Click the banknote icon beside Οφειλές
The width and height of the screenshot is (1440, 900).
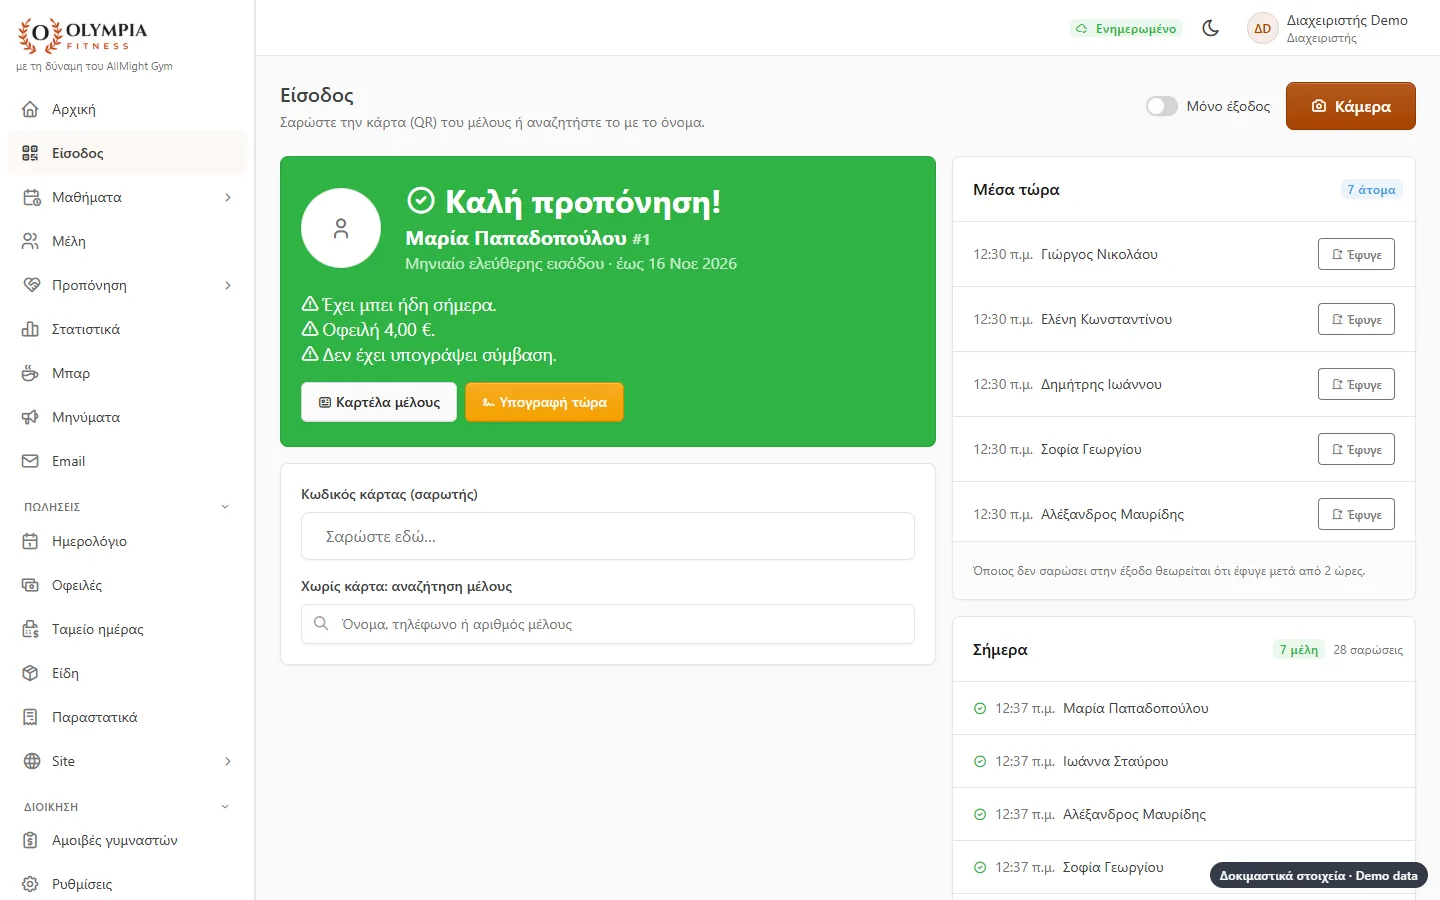pyautogui.click(x=31, y=585)
